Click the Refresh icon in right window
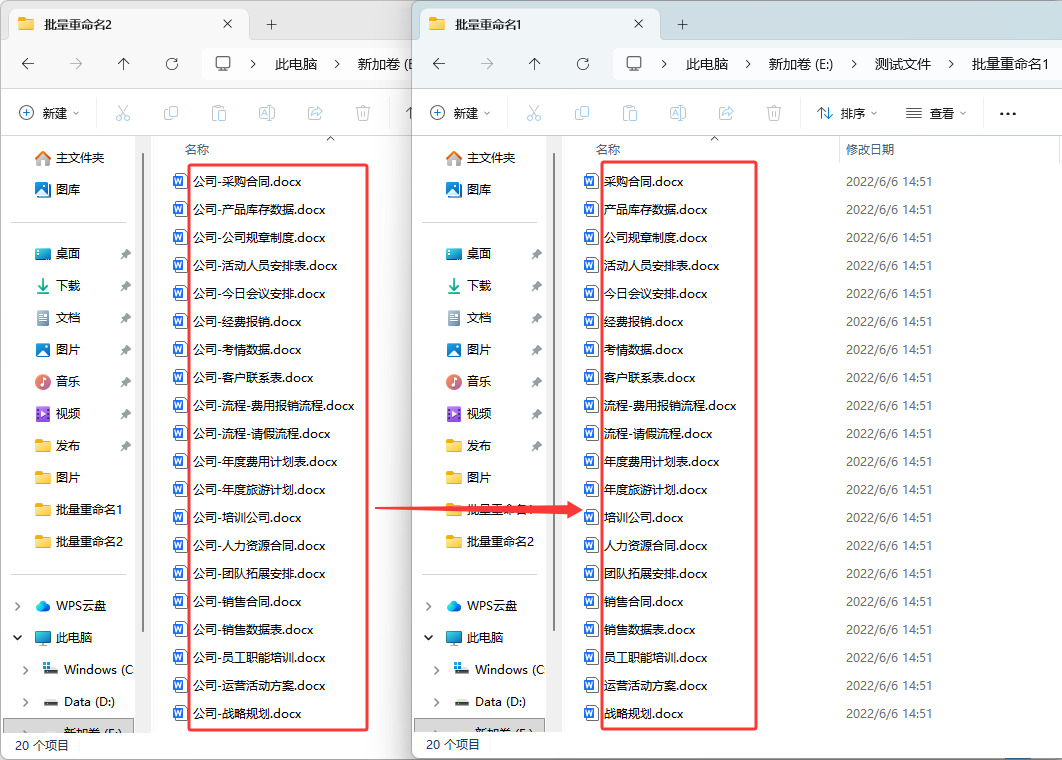Image resolution: width=1062 pixels, height=760 pixels. click(x=582, y=64)
